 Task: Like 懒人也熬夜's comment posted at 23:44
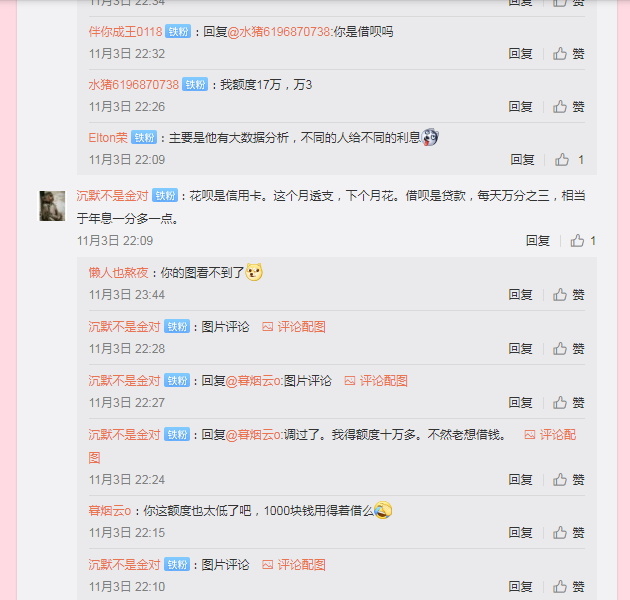(x=568, y=295)
